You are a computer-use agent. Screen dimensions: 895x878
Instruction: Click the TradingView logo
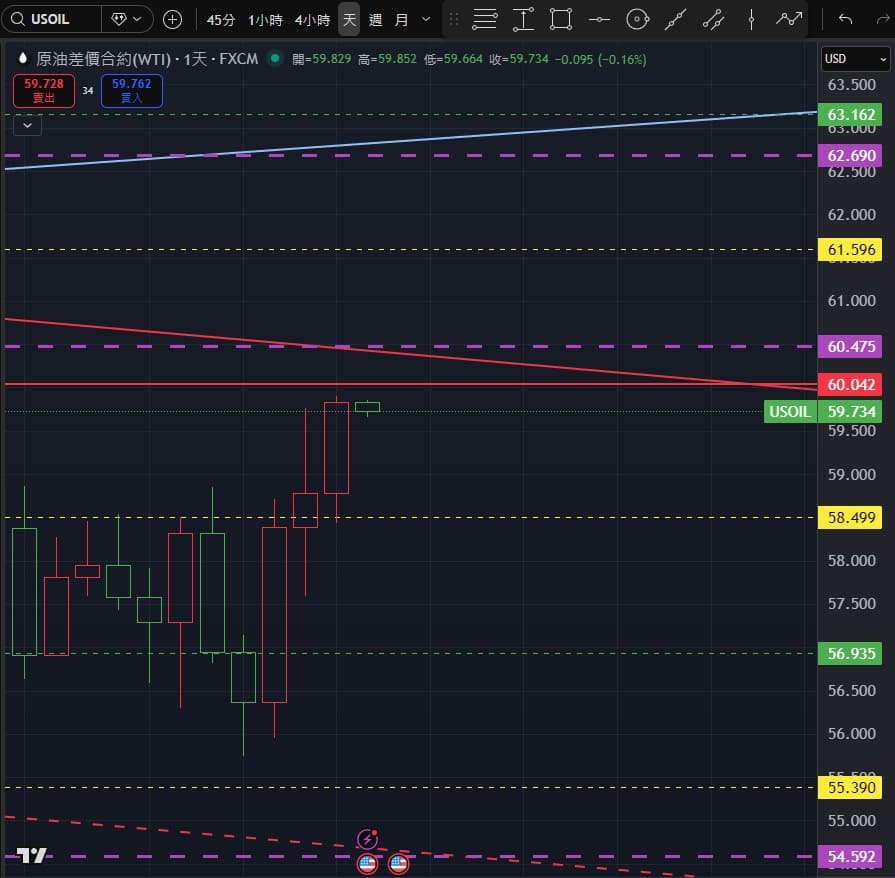pyautogui.click(x=31, y=855)
